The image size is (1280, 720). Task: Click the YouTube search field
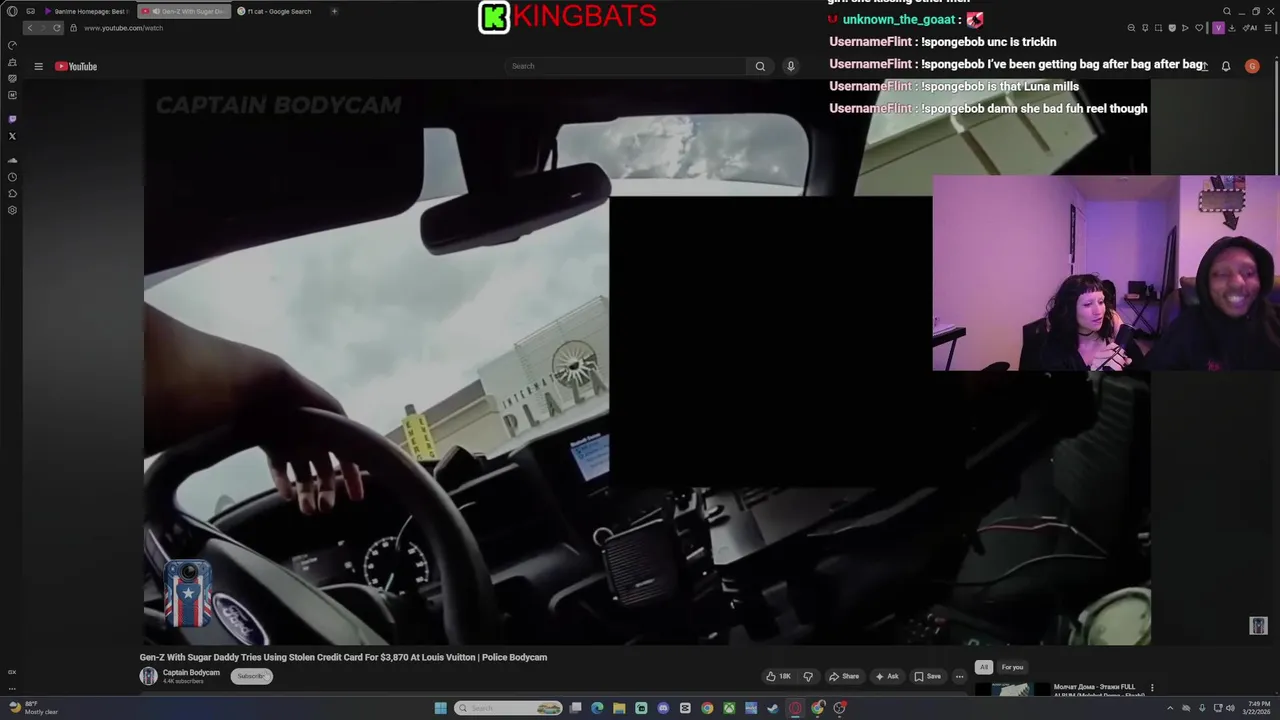(x=625, y=66)
